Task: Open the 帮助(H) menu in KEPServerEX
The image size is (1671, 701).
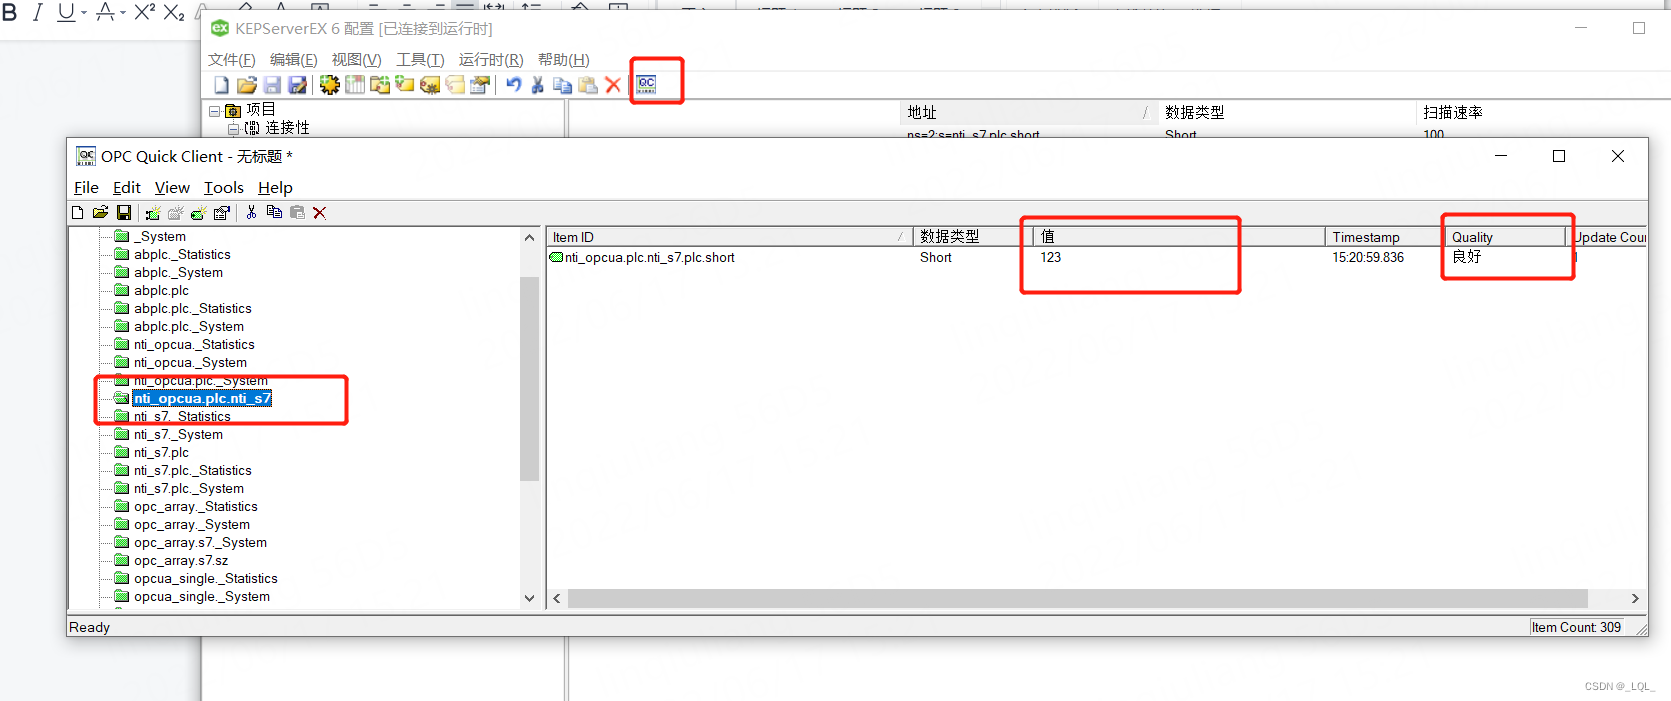Action: coord(563,60)
